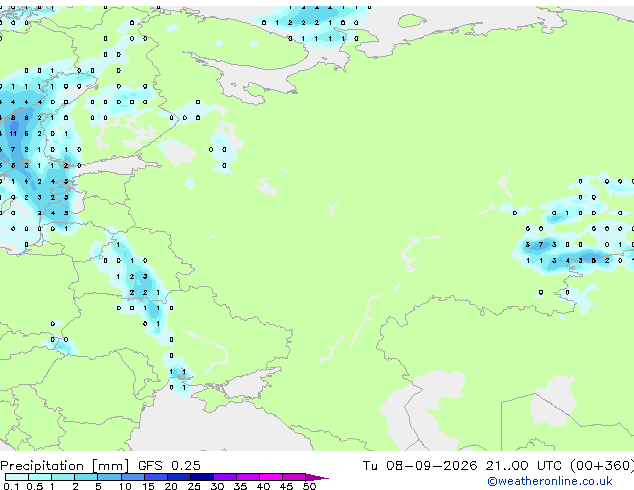This screenshot has height=490, width=634.
Task: Pick the 30–35 mm purple legend swatch
Action: pos(224,477)
